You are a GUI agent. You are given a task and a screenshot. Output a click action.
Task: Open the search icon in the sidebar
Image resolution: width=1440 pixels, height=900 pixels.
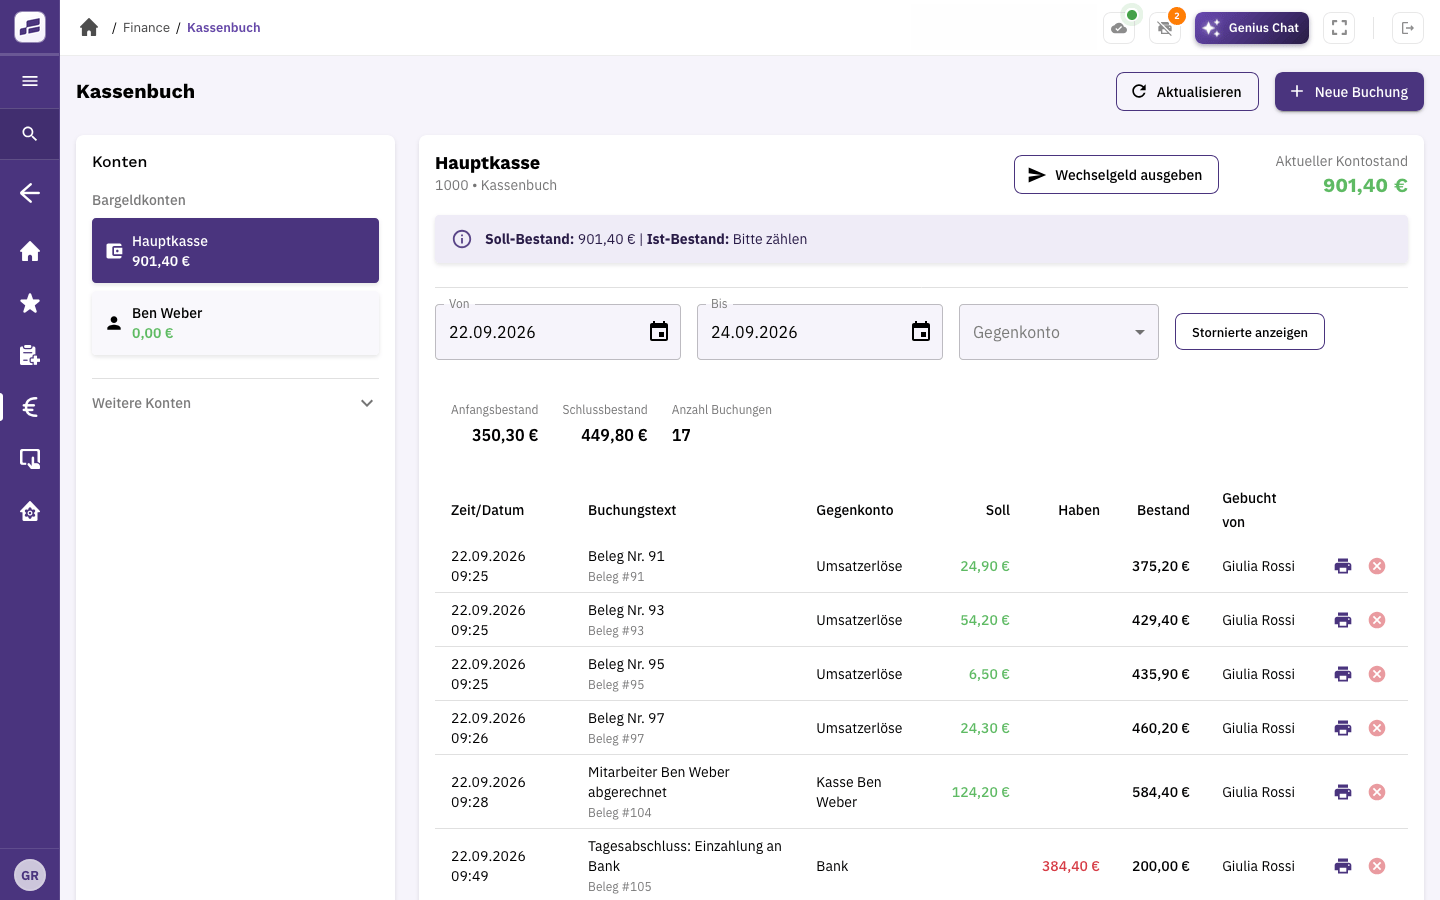[30, 133]
